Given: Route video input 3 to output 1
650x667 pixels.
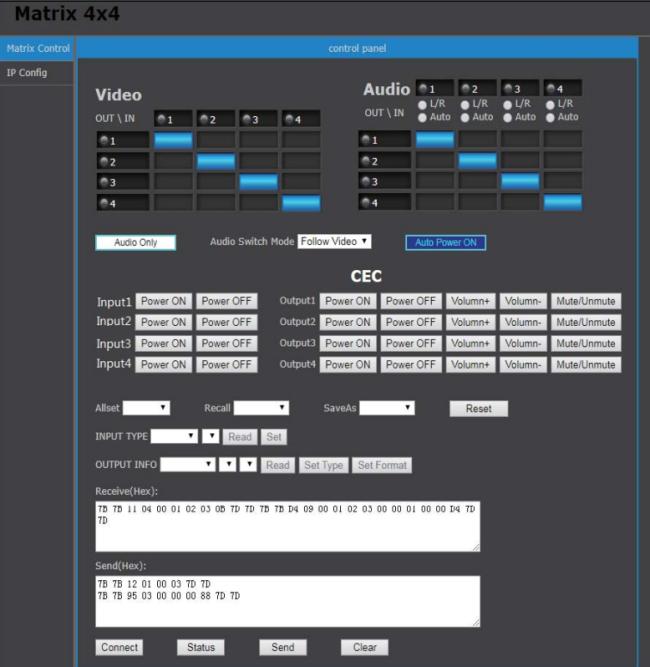Looking at the screenshot, I should tap(258, 140).
